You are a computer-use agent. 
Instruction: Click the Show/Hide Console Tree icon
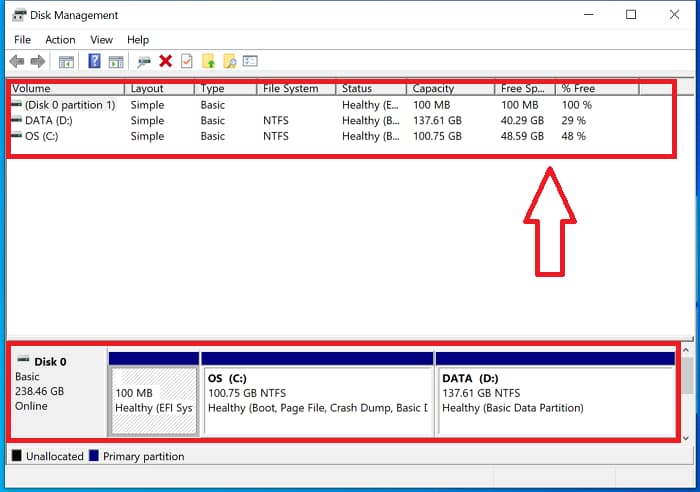[67, 62]
